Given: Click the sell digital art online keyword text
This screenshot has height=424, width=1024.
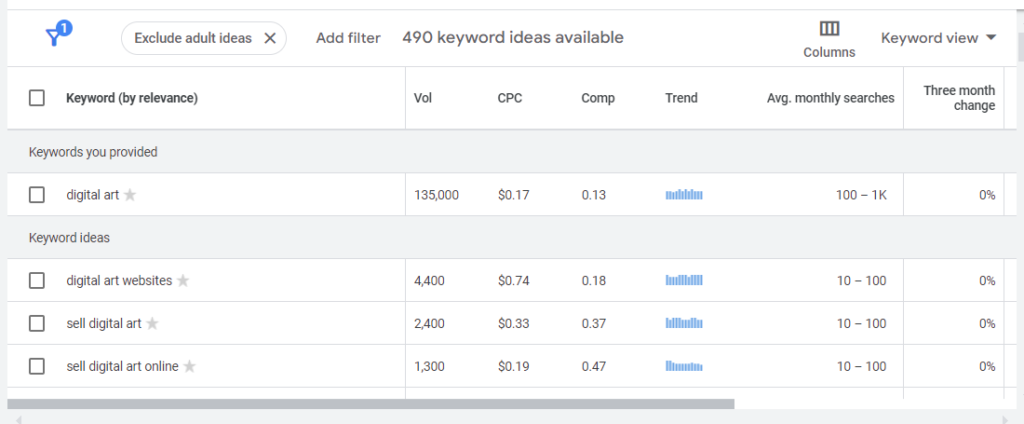Looking at the screenshot, I should coord(122,367).
